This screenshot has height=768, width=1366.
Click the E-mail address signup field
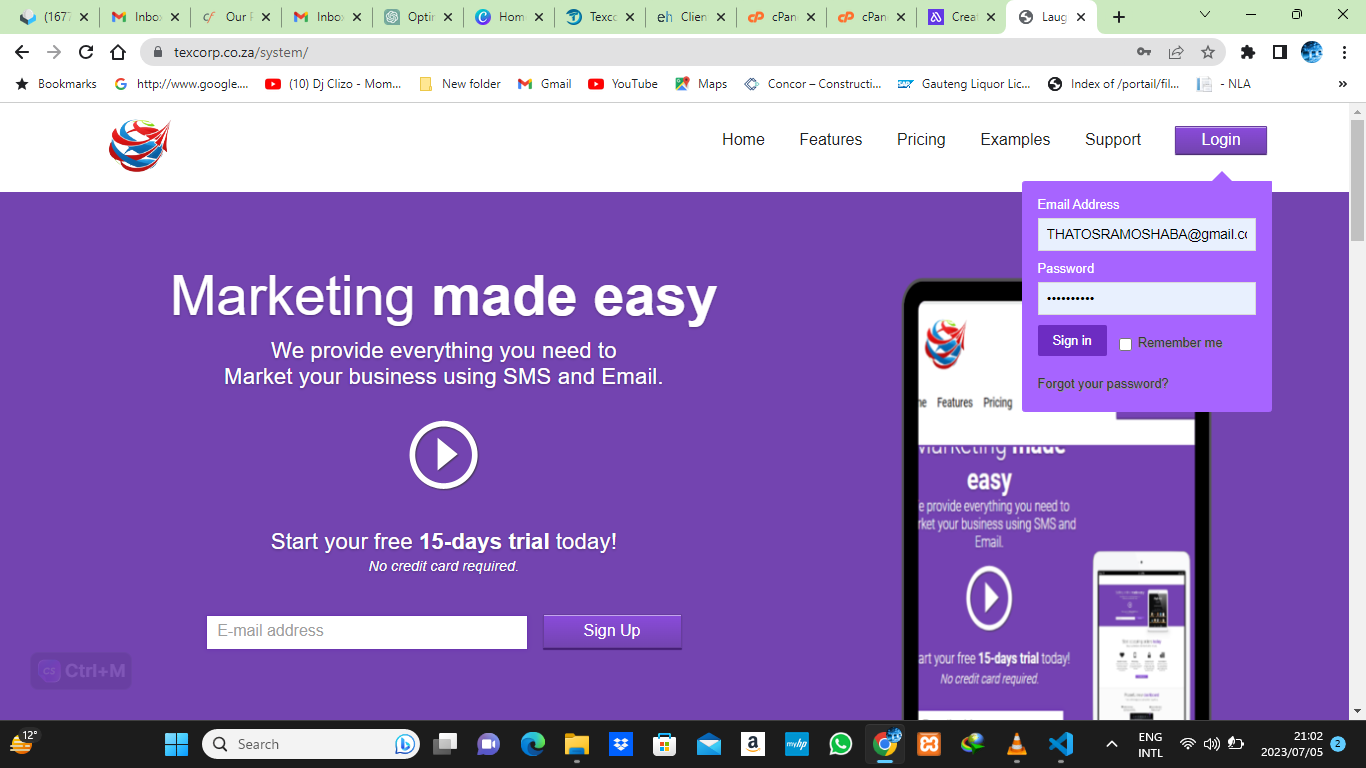point(366,632)
